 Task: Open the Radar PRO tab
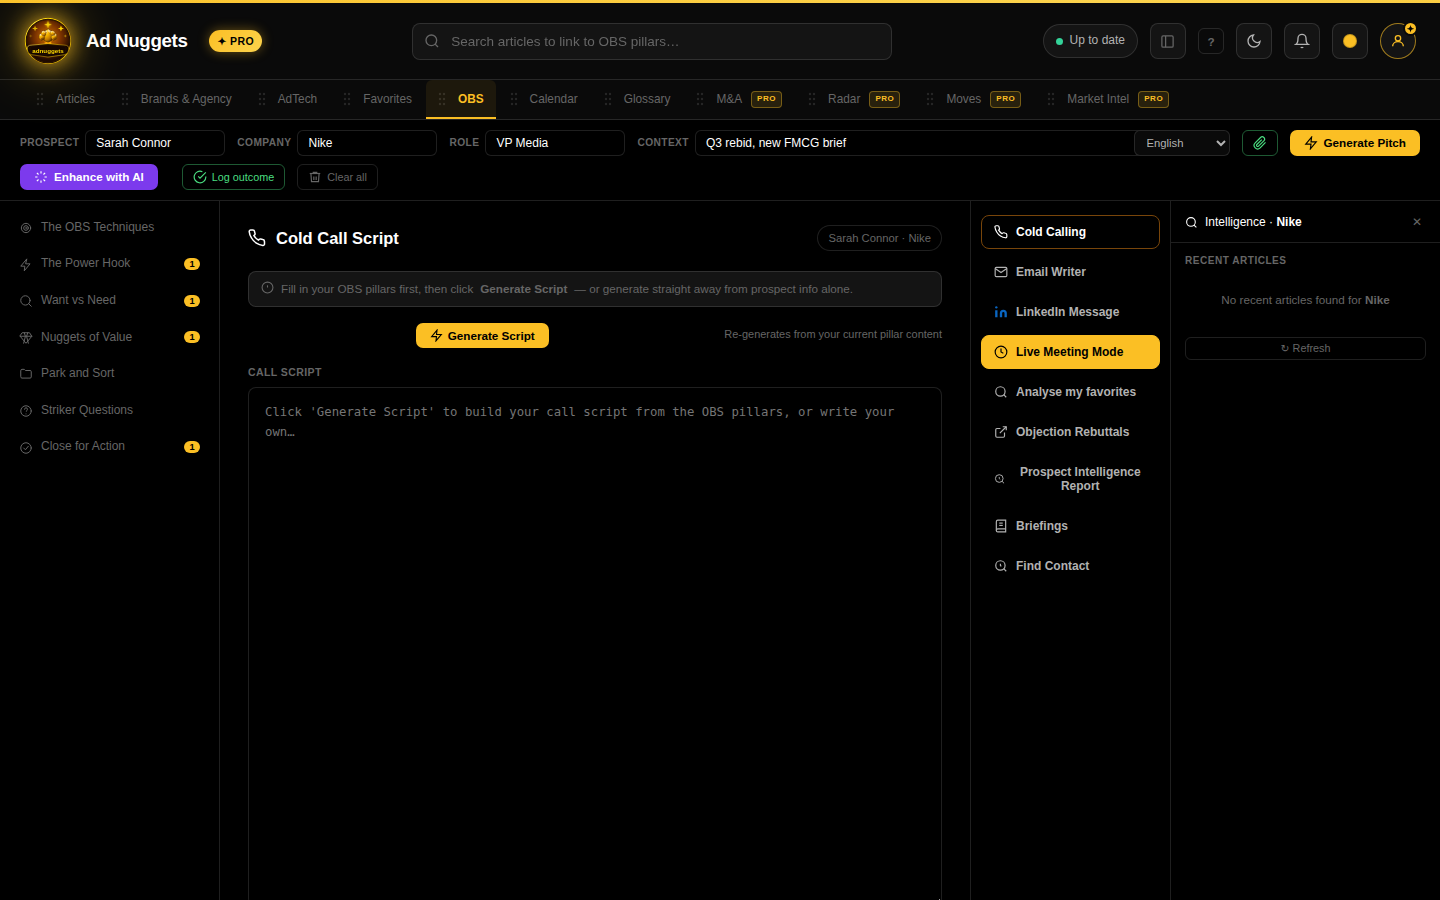854,99
